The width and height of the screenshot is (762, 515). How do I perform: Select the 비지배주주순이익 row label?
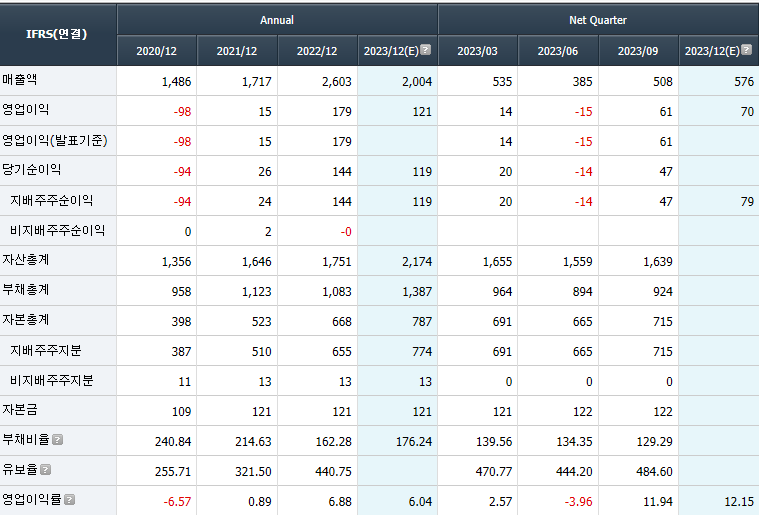(57, 231)
